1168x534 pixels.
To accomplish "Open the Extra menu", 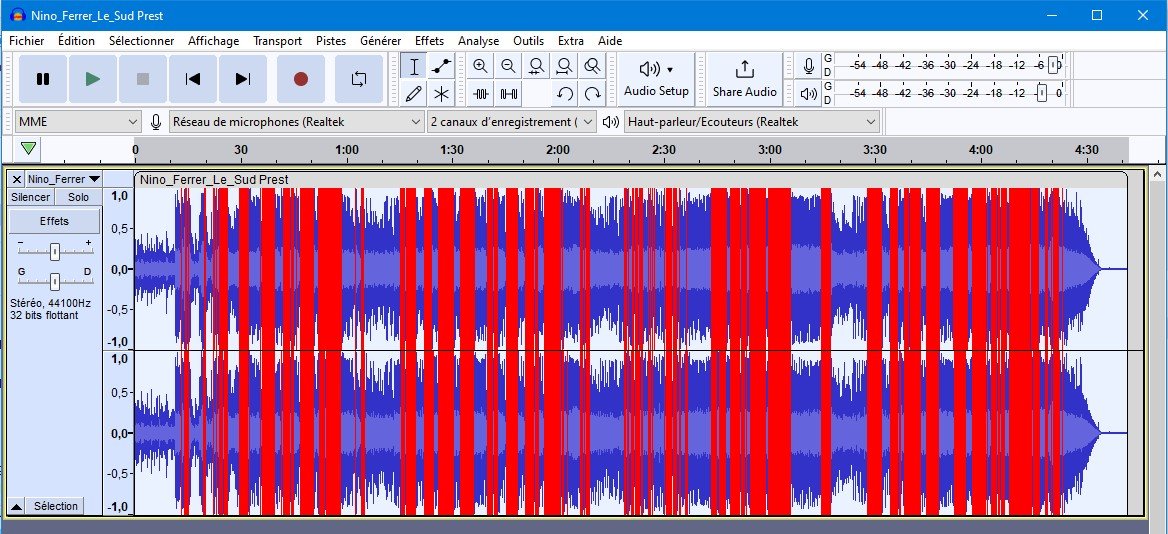I will (x=571, y=41).
